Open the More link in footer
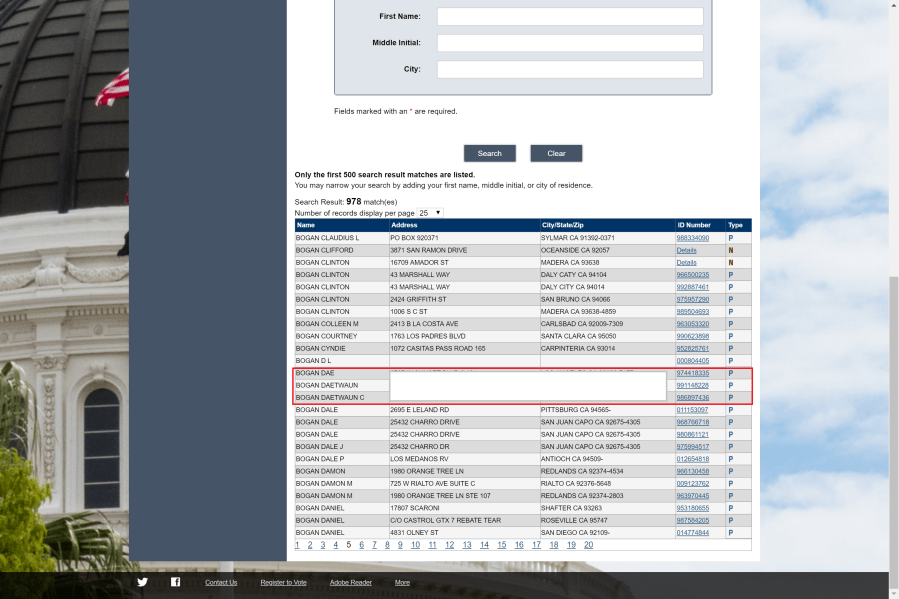Screen dimensions: 899x599 [402, 582]
